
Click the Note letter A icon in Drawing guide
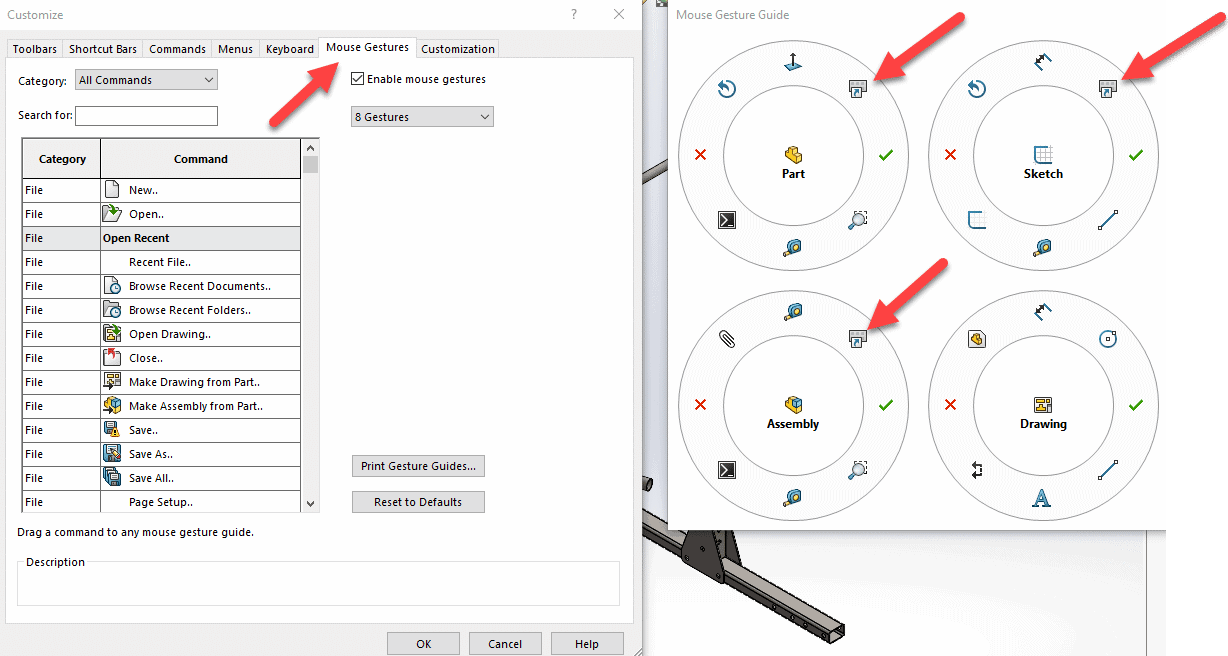(x=1043, y=497)
